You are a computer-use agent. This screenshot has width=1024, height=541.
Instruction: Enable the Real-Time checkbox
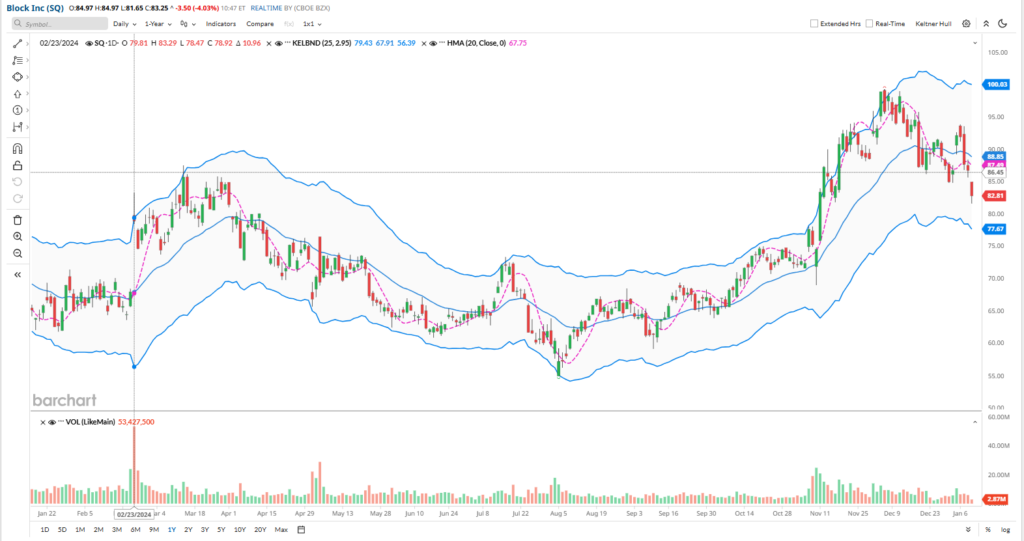coord(870,23)
